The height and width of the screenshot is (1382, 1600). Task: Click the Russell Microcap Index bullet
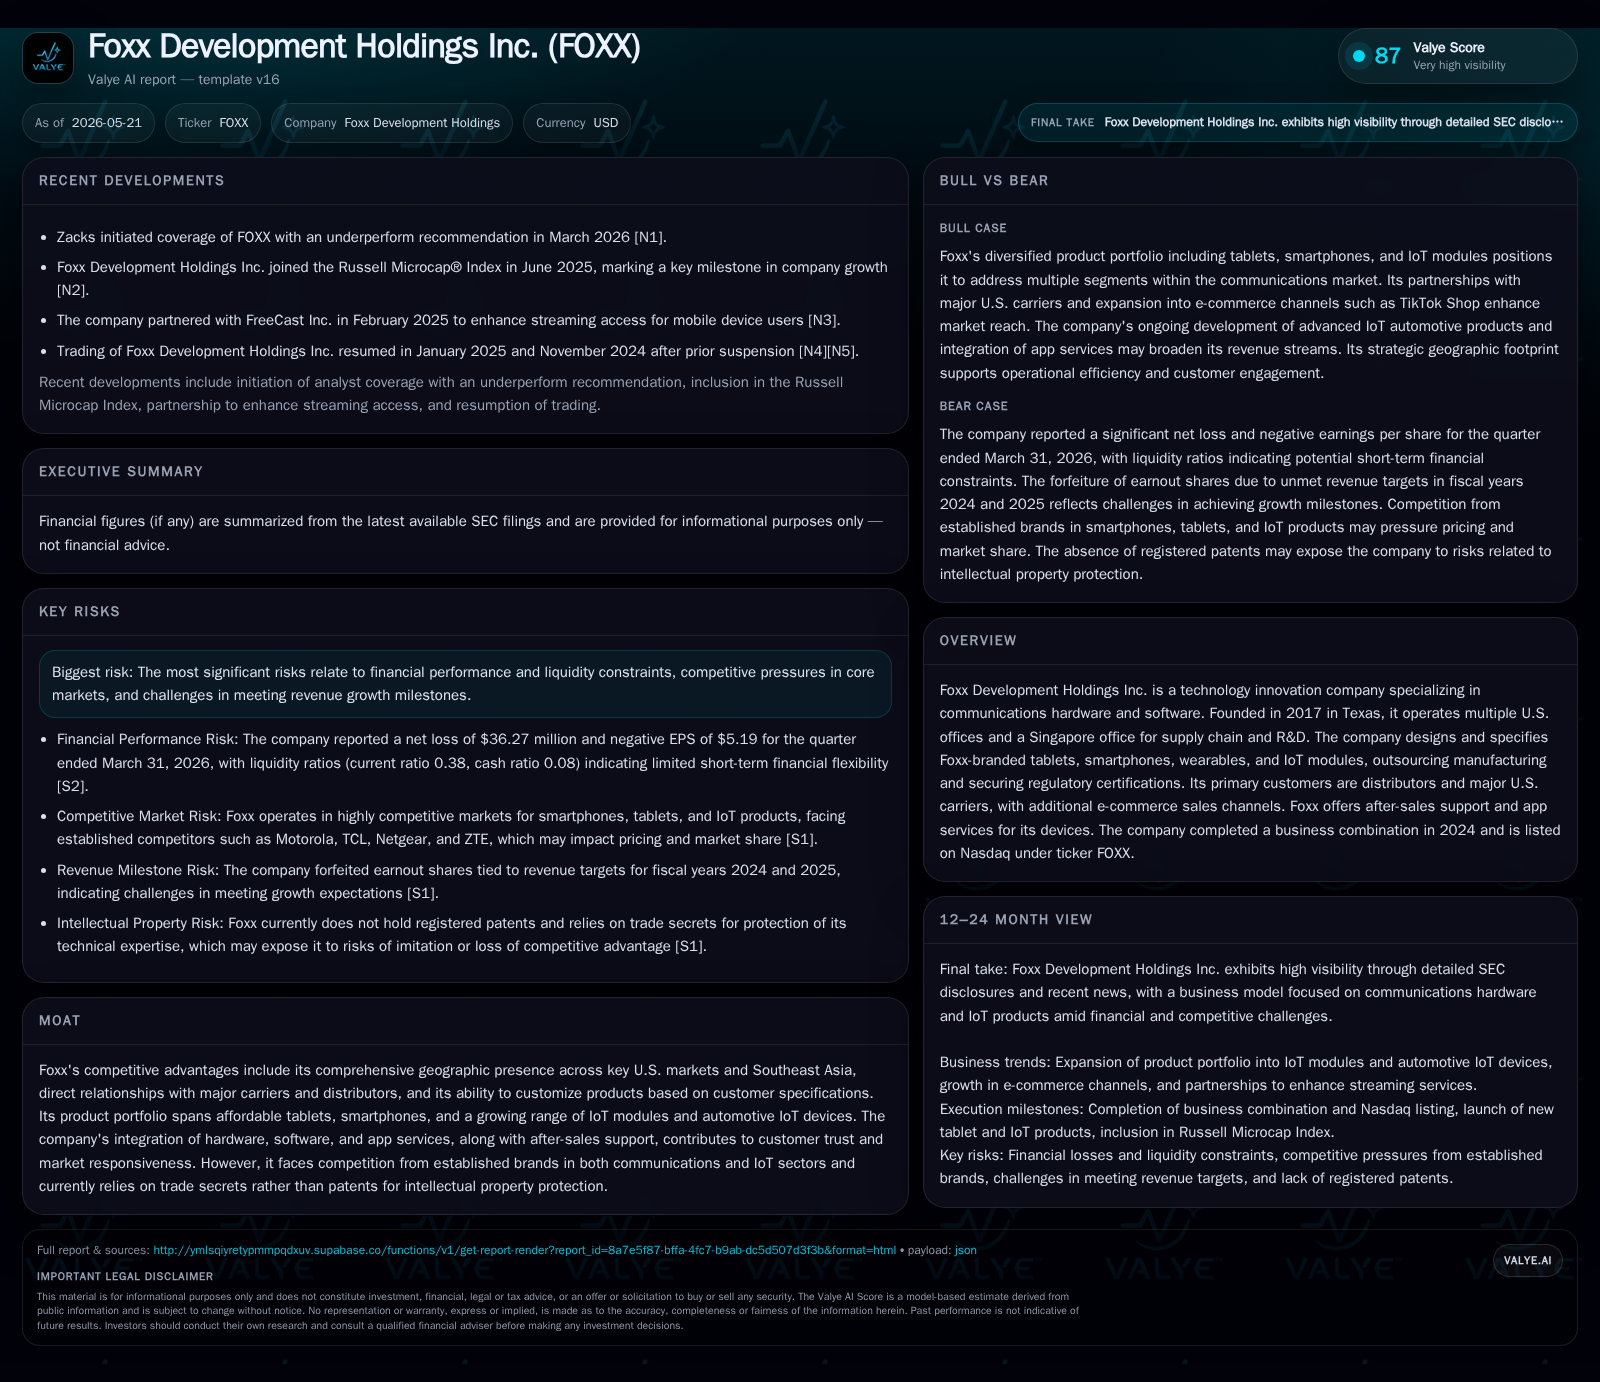coord(472,279)
